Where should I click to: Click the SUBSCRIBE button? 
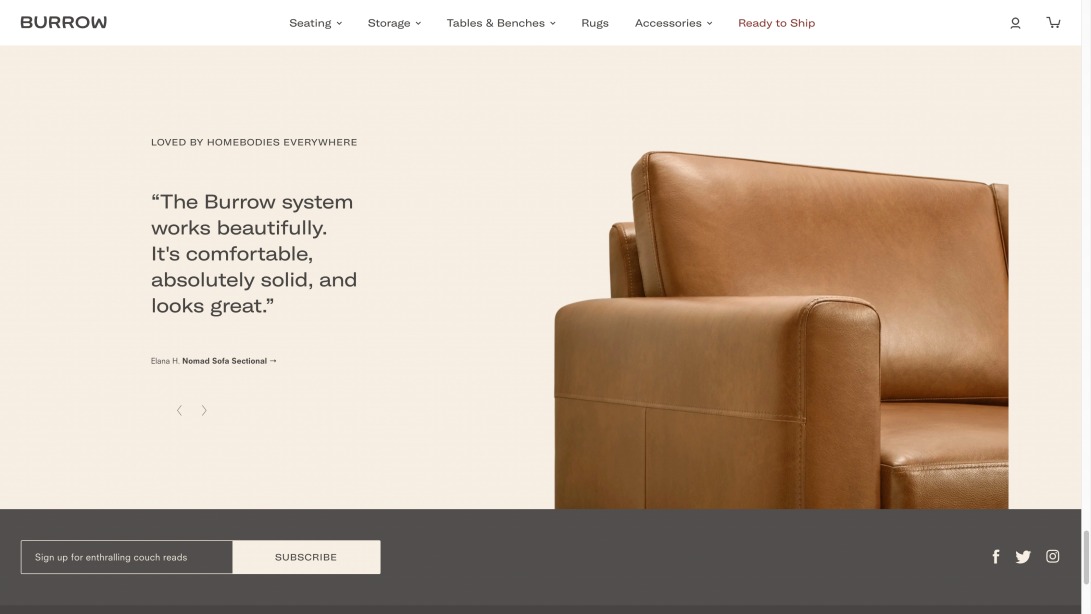306,557
